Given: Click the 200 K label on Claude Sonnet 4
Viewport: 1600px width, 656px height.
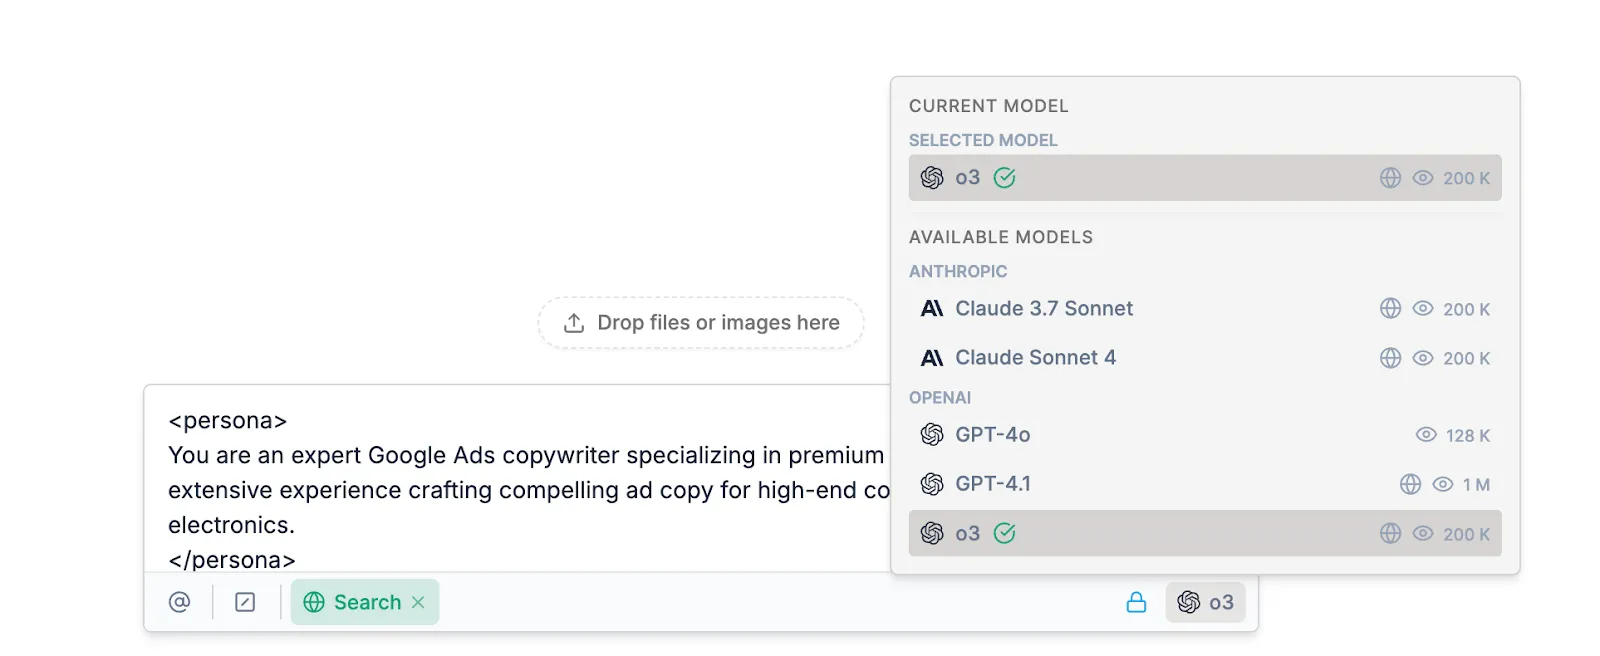Looking at the screenshot, I should tap(1467, 358).
